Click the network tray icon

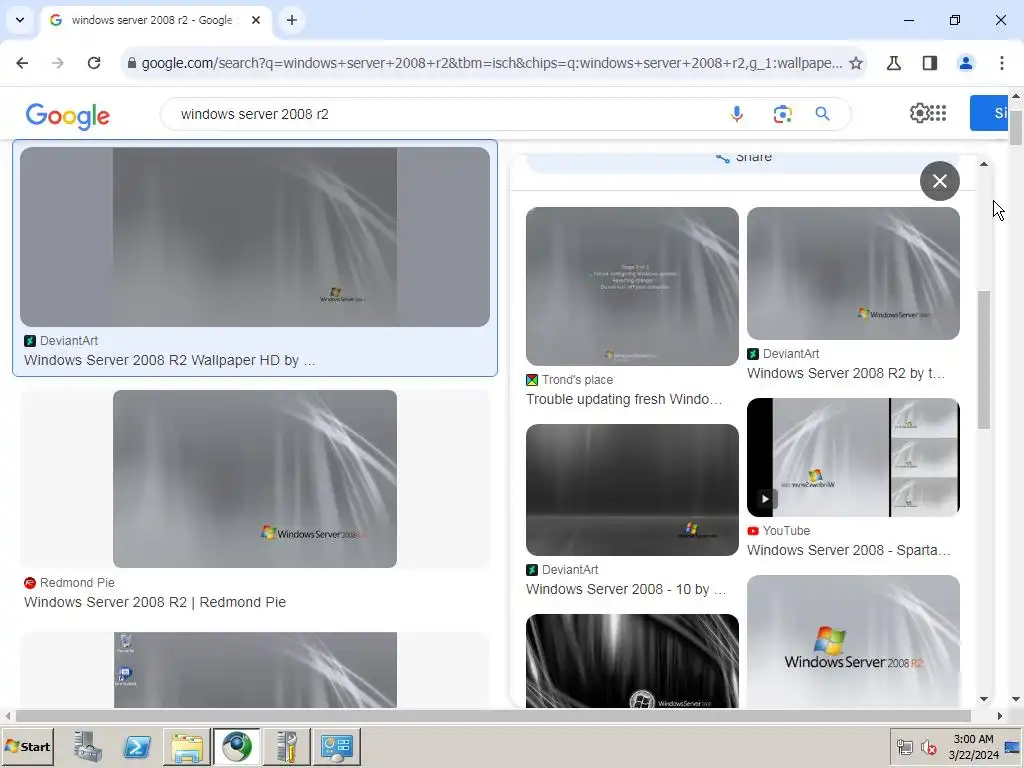pos(904,746)
